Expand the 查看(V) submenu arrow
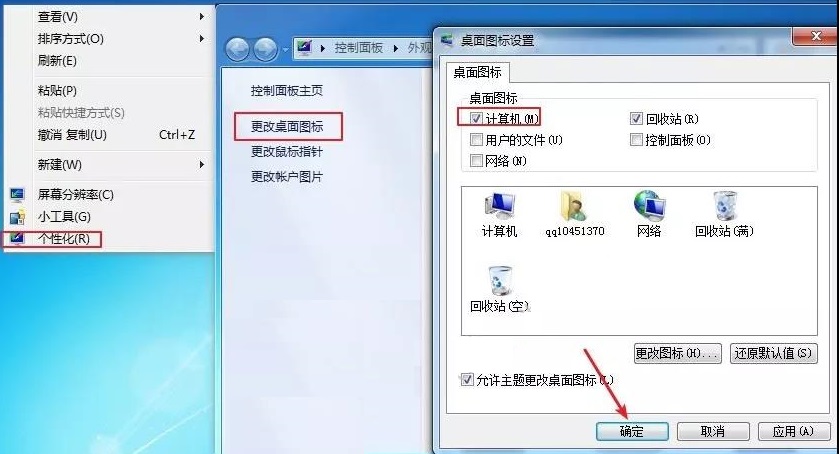Viewport: 839px width, 454px height. click(x=202, y=17)
